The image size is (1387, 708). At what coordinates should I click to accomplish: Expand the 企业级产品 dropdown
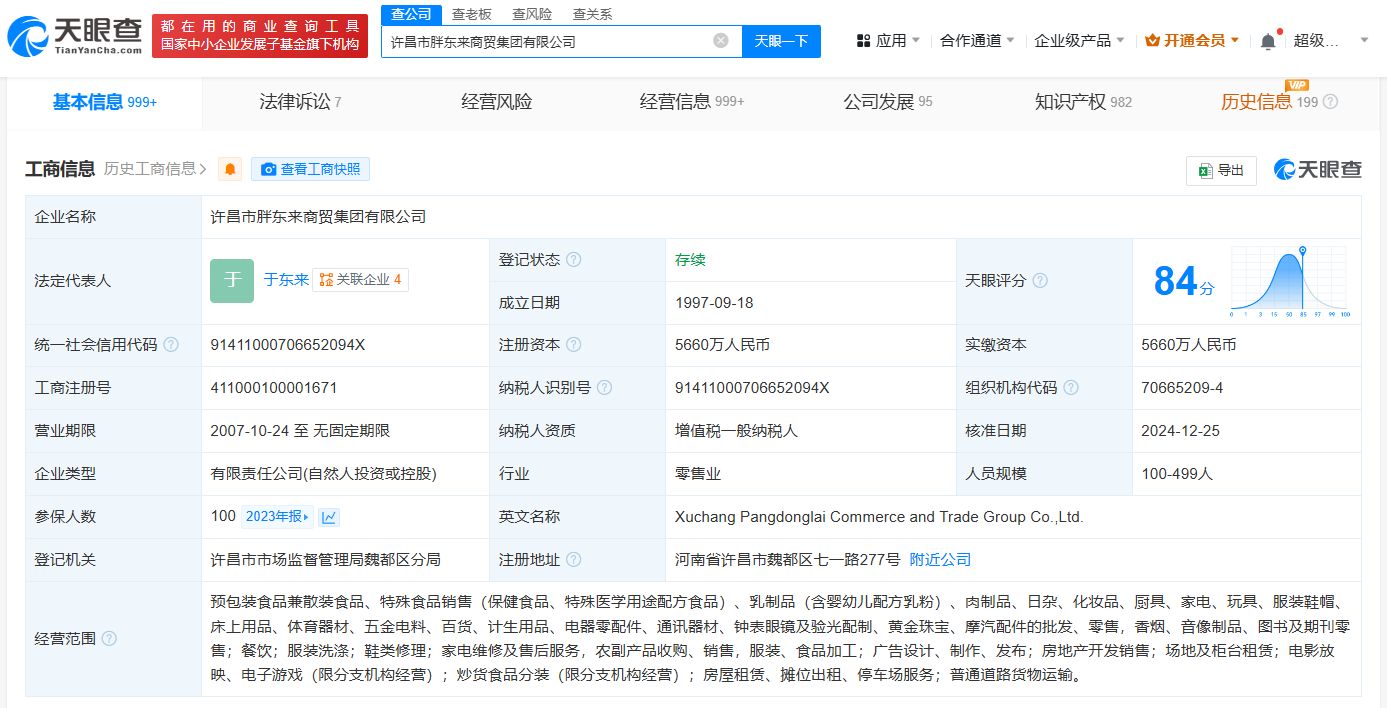pos(1079,41)
